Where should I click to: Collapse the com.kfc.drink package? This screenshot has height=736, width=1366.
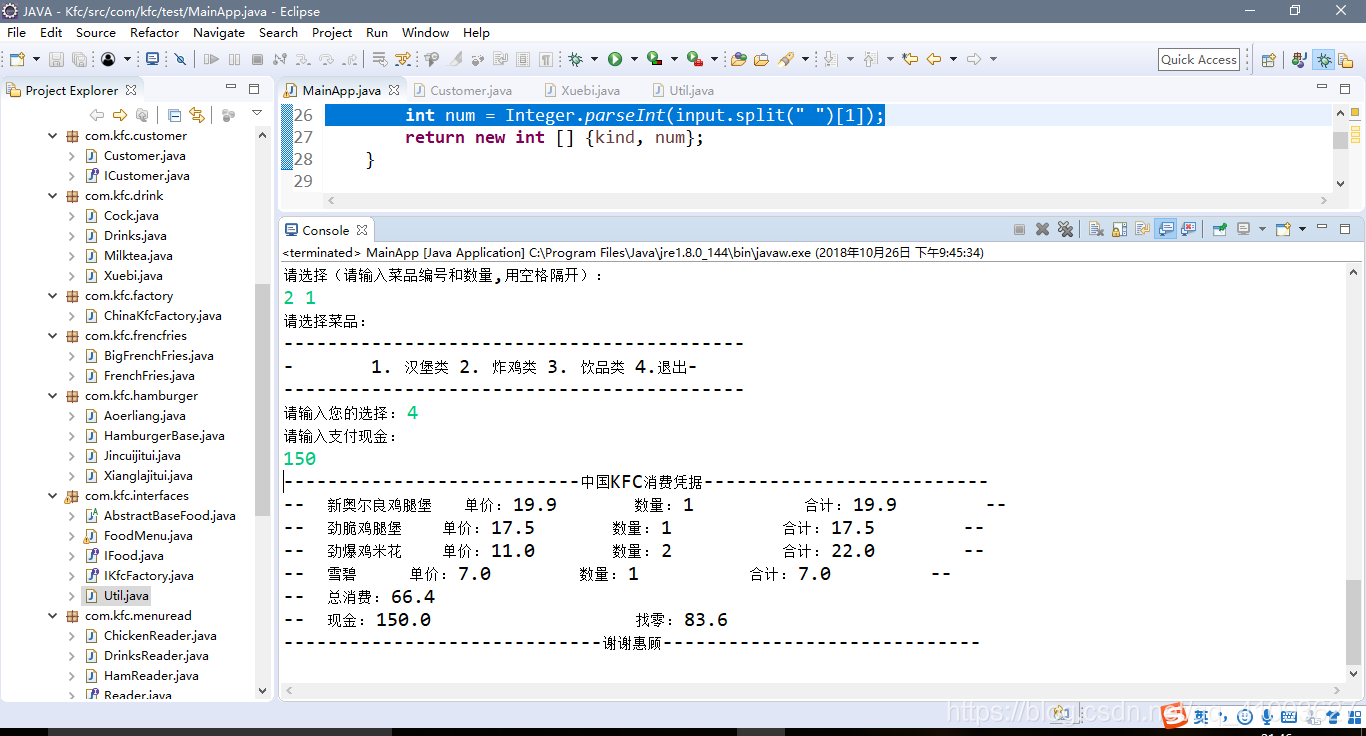(x=53, y=195)
